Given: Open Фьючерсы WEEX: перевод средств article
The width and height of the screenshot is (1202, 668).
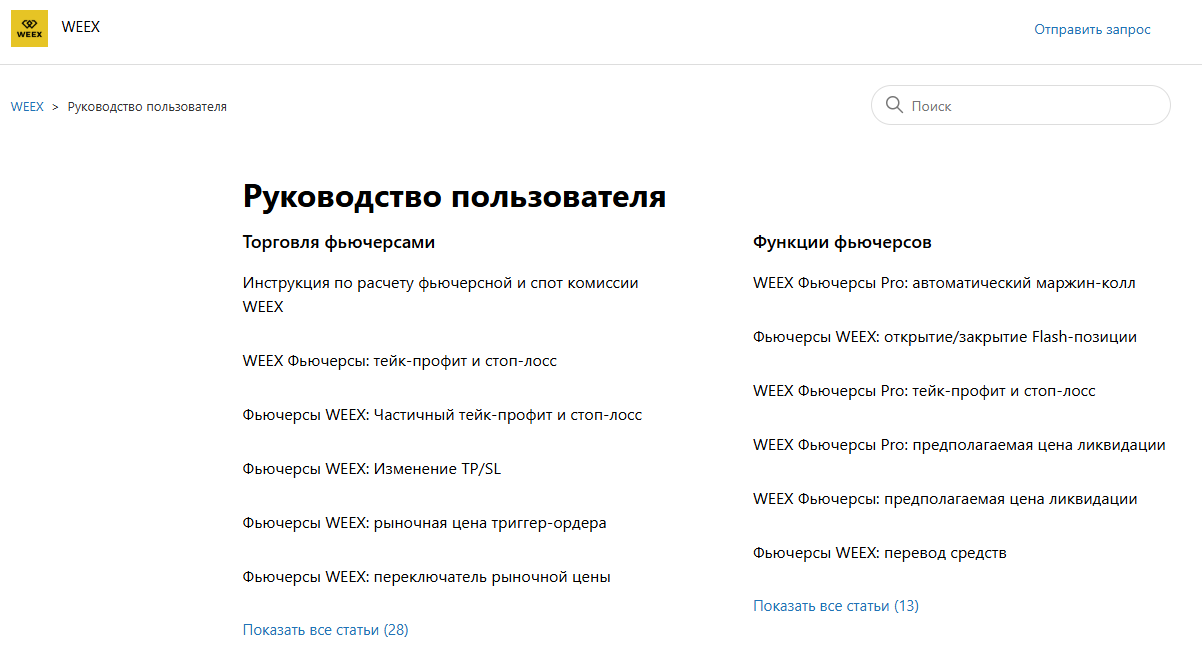Looking at the screenshot, I should 880,553.
